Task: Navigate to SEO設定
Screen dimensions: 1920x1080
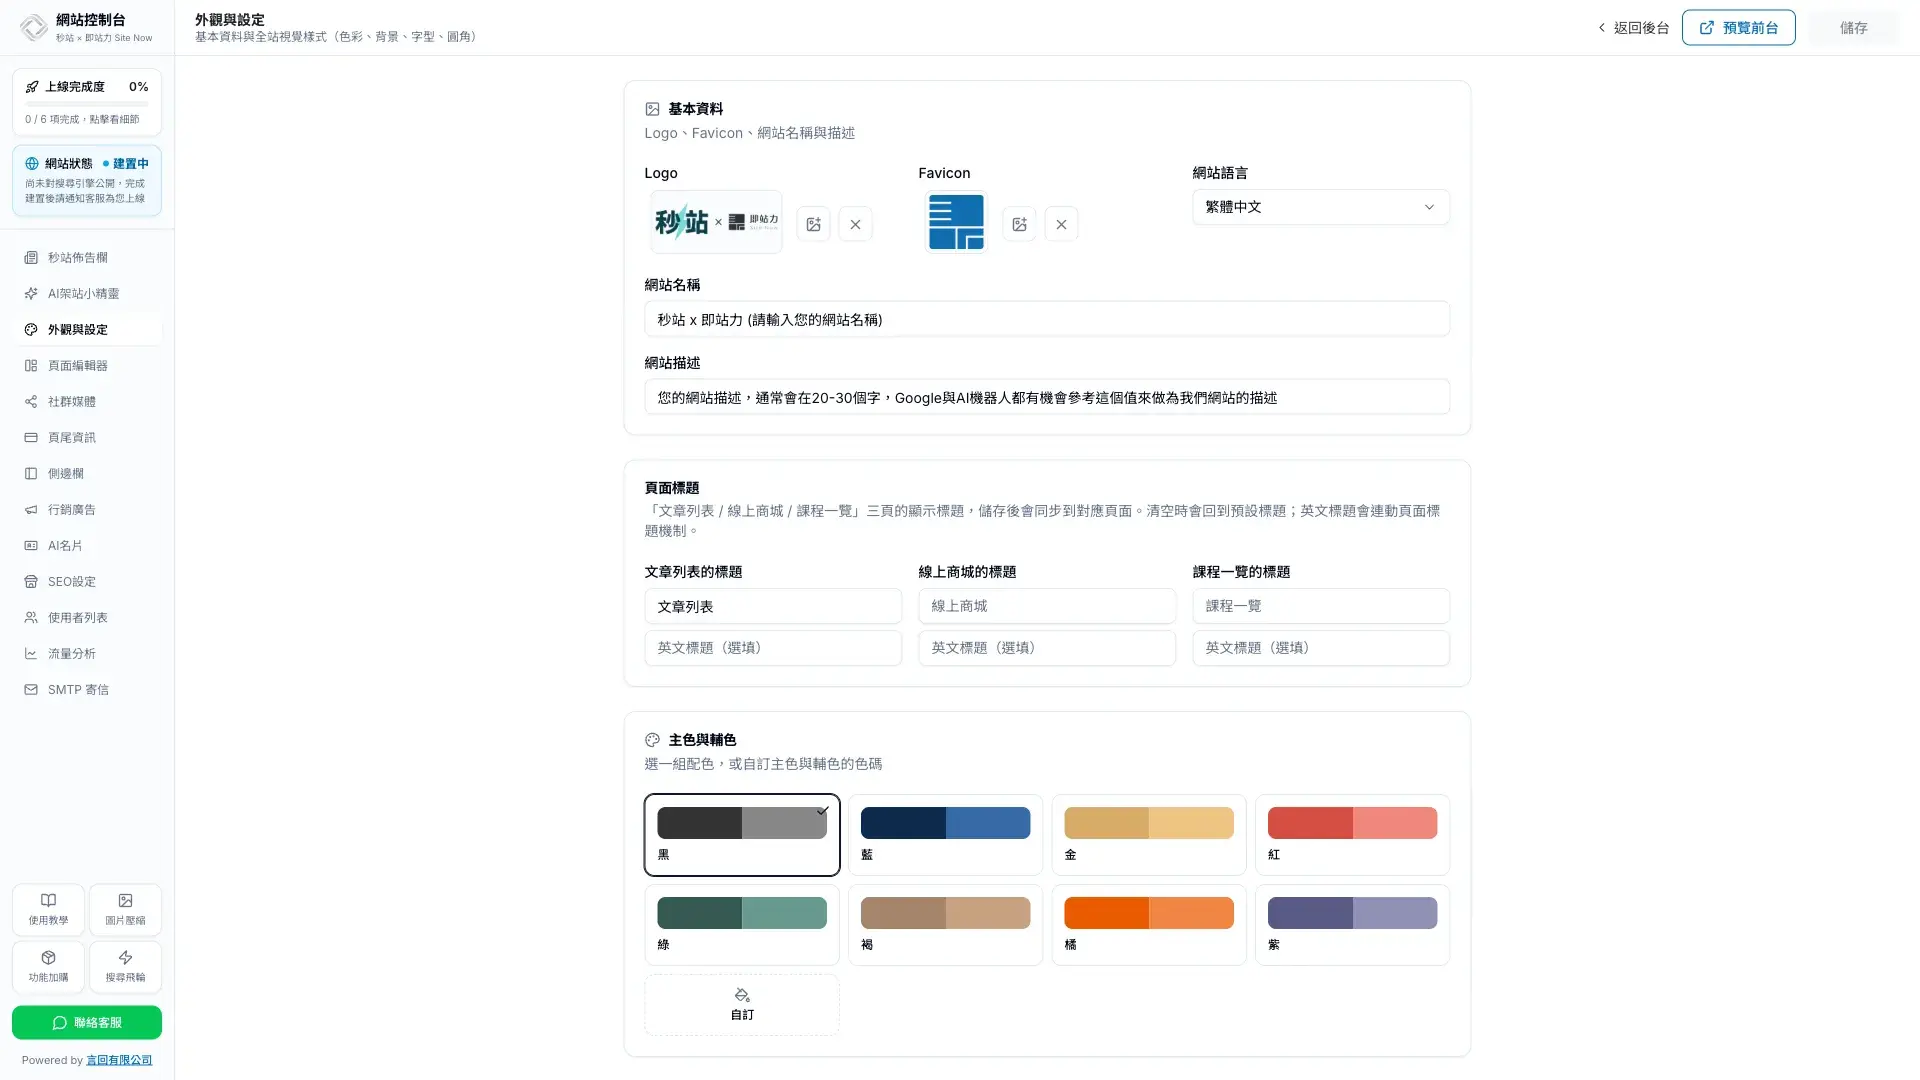Action: (87, 582)
